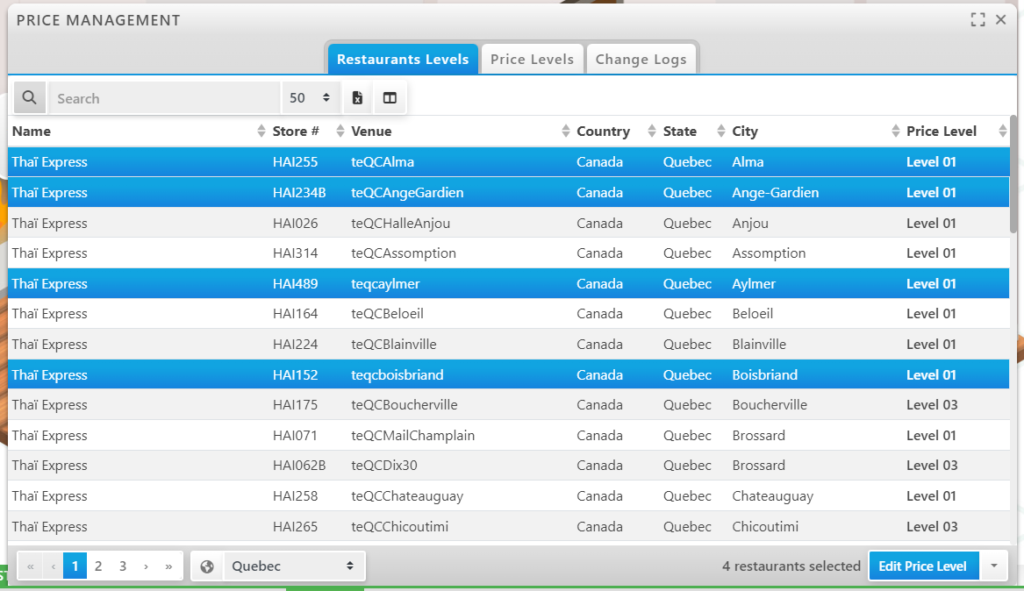
Task: Open the Change Logs tab
Action: click(x=641, y=59)
